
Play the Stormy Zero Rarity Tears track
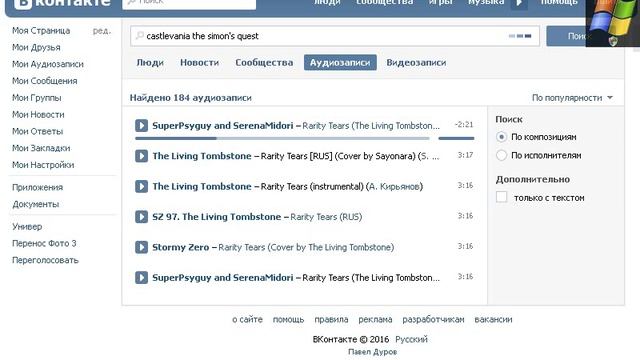click(141, 247)
